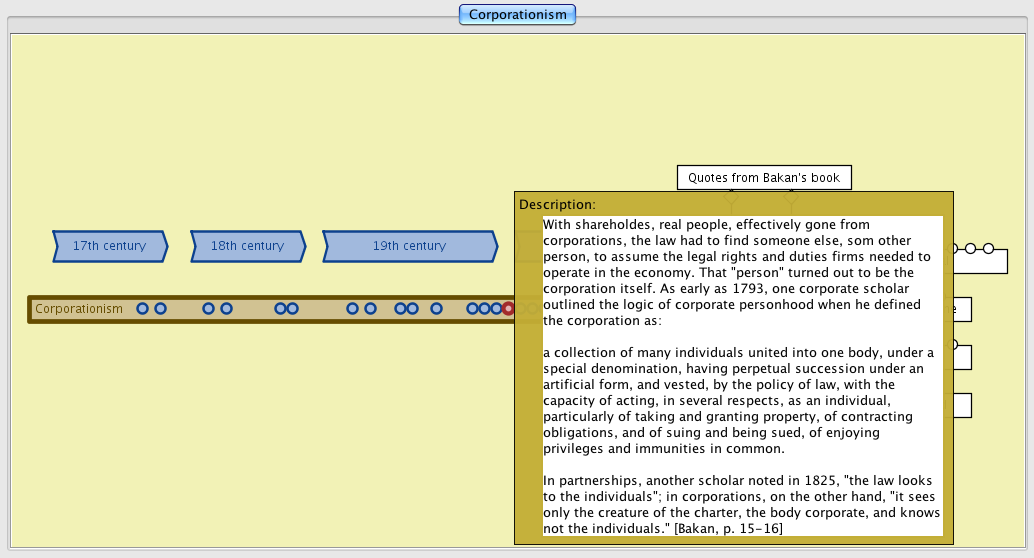Select the second event marker under 18th century
1034x558 pixels.
[x=226, y=309]
